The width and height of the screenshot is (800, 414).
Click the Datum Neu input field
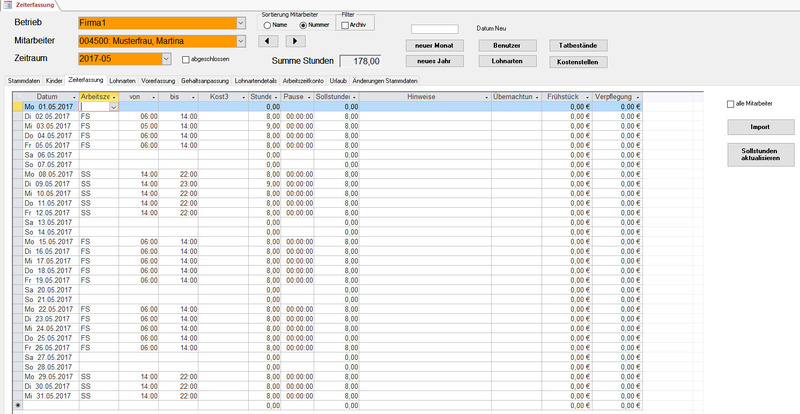(x=435, y=29)
